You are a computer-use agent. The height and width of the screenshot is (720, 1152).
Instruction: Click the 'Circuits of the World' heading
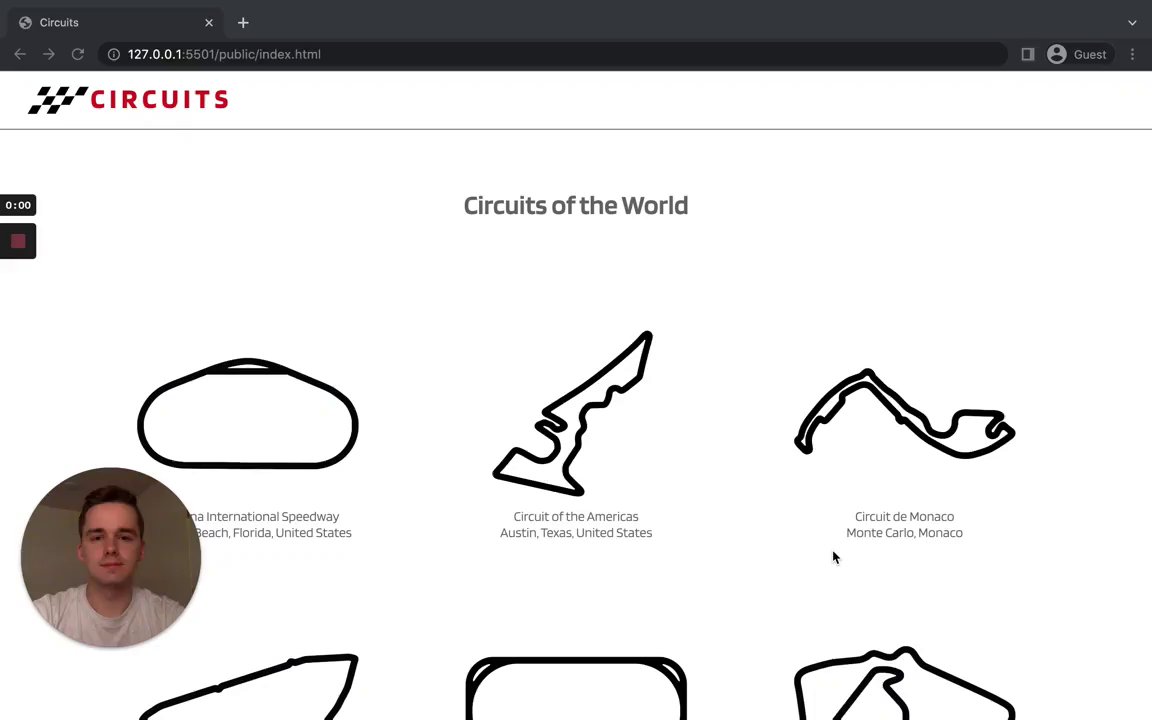576,206
